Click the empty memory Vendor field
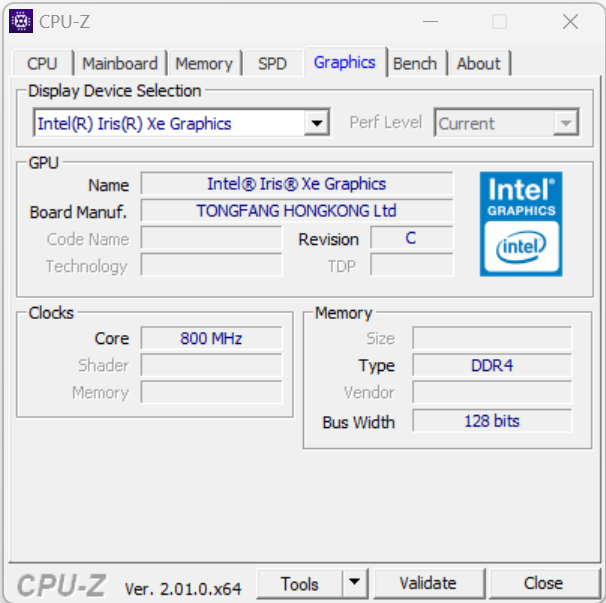 (x=492, y=392)
